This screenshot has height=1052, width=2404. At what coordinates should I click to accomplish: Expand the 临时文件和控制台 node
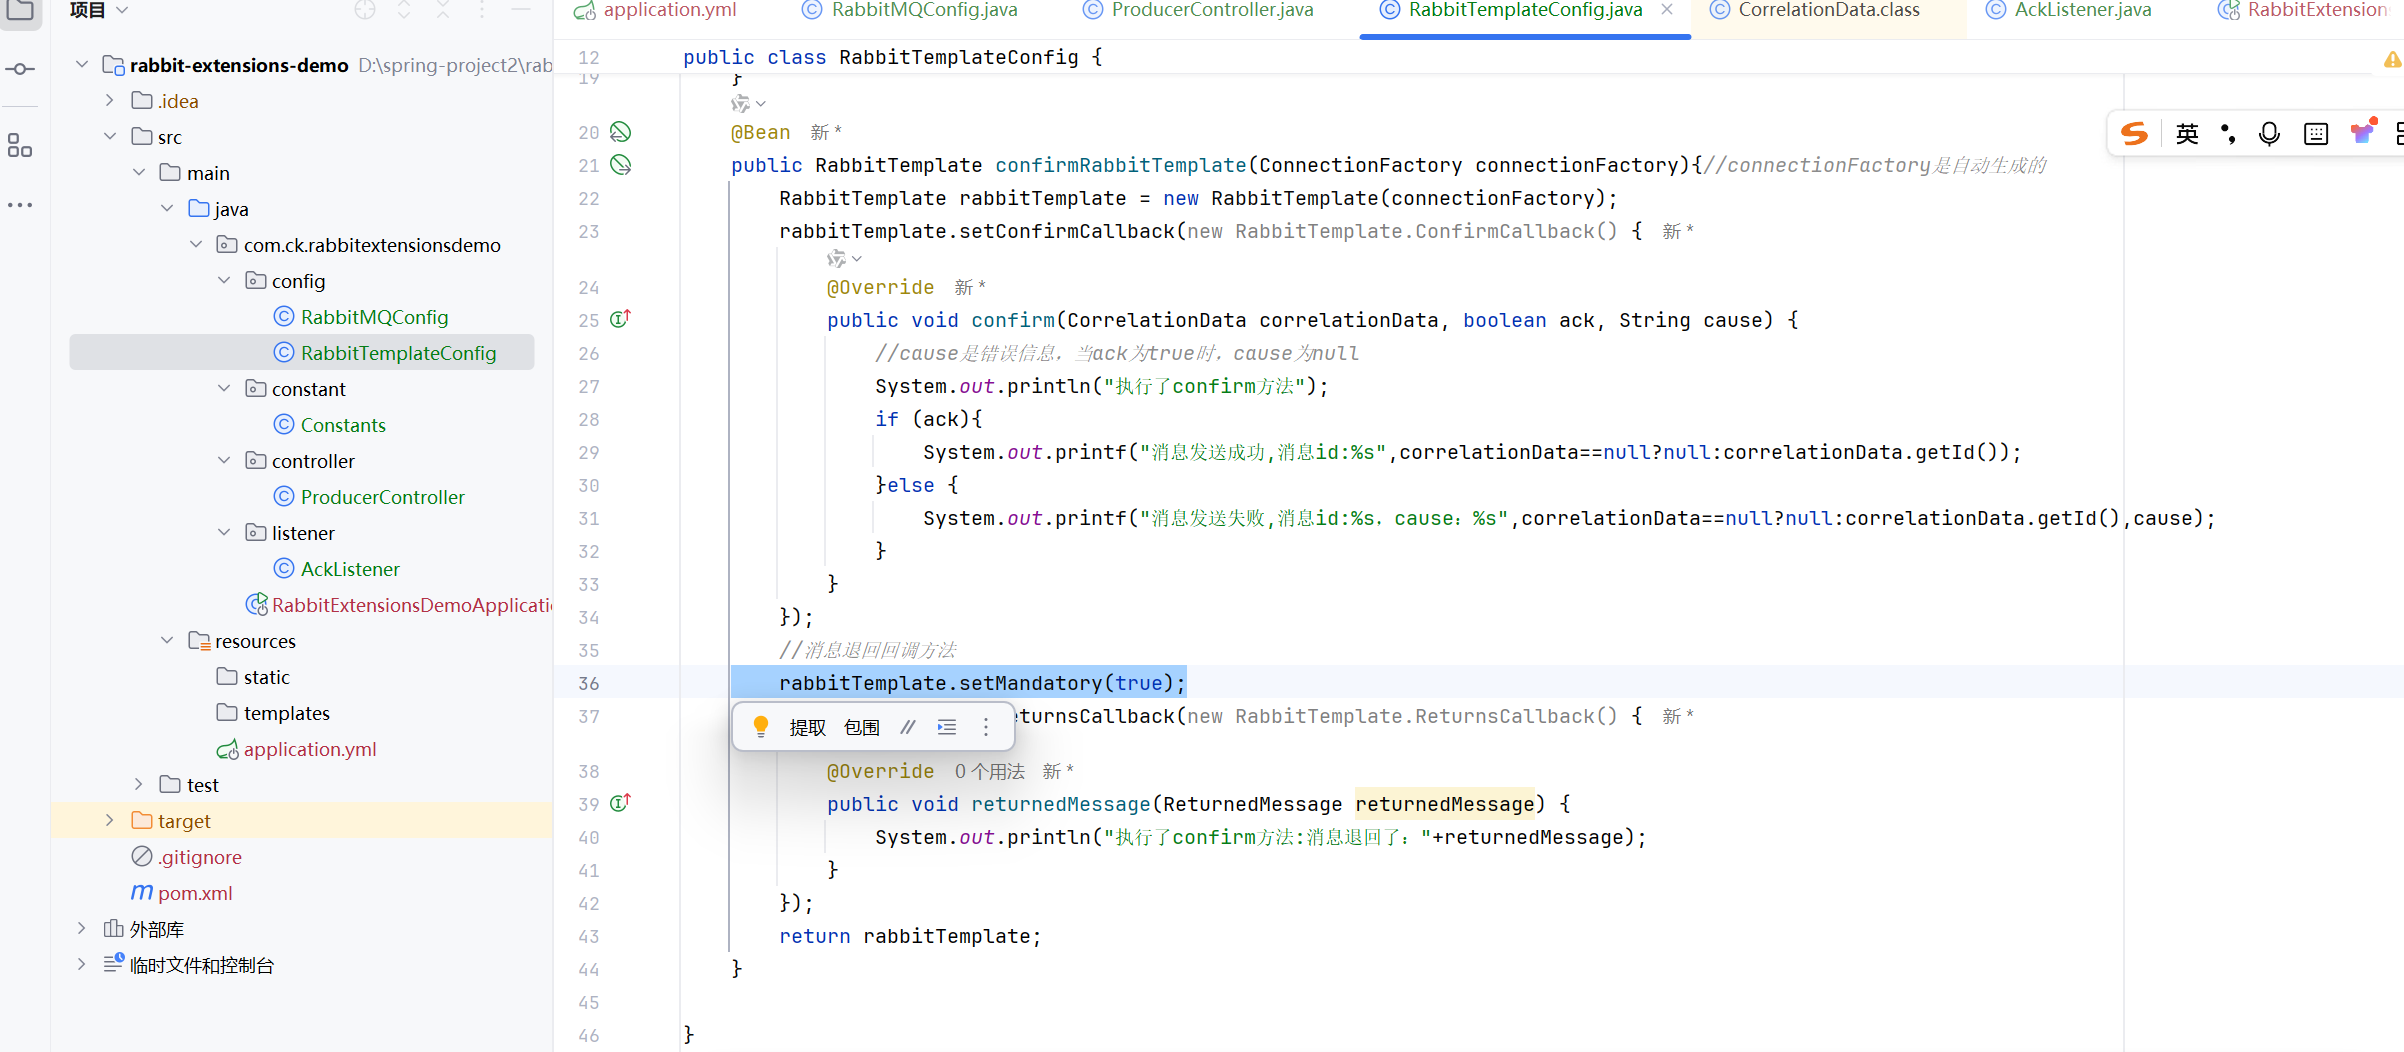pyautogui.click(x=82, y=964)
